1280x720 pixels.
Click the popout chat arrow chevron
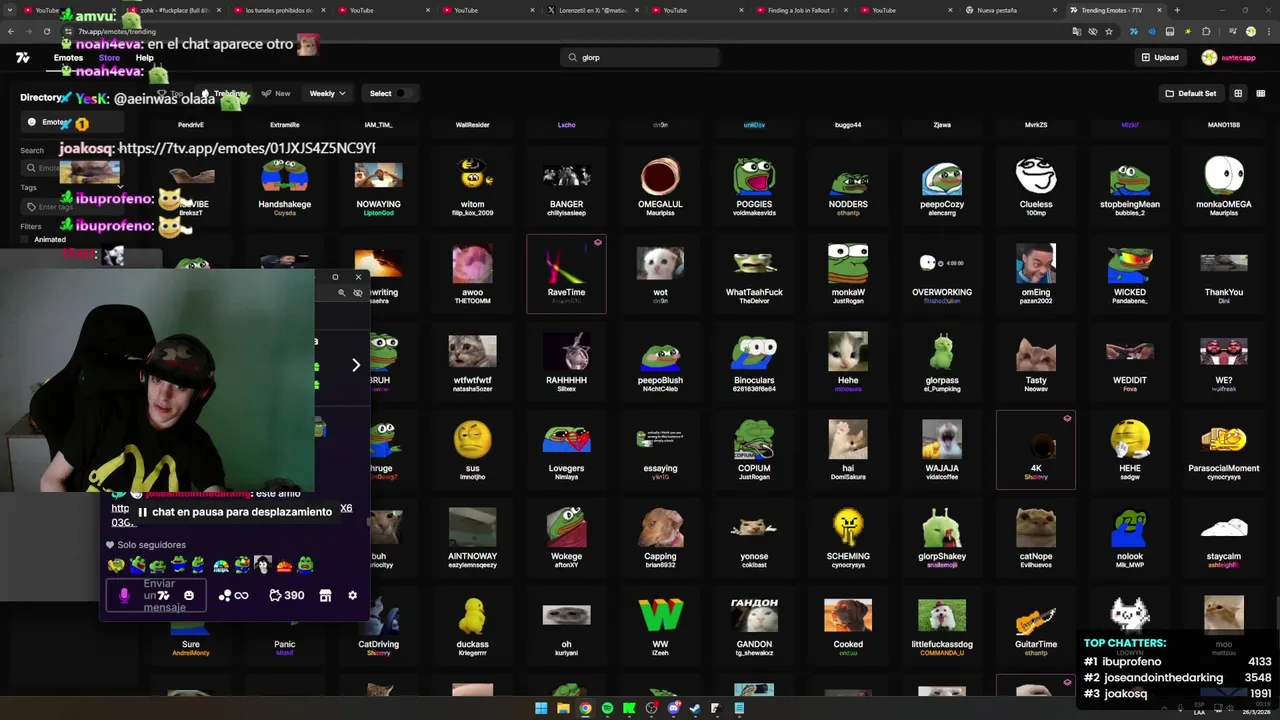point(355,365)
